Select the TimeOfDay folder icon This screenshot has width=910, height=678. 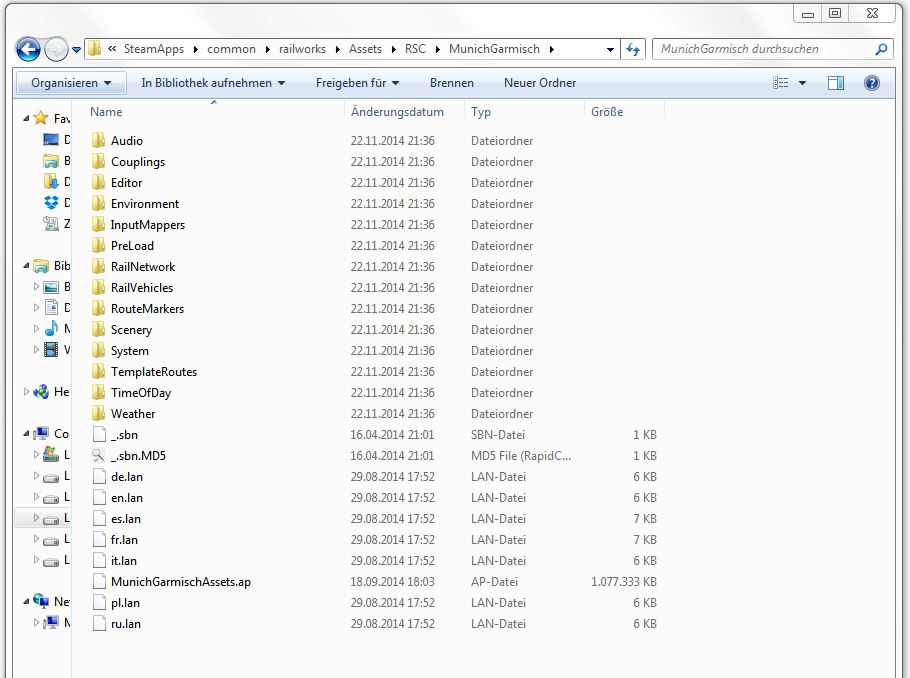coord(99,392)
